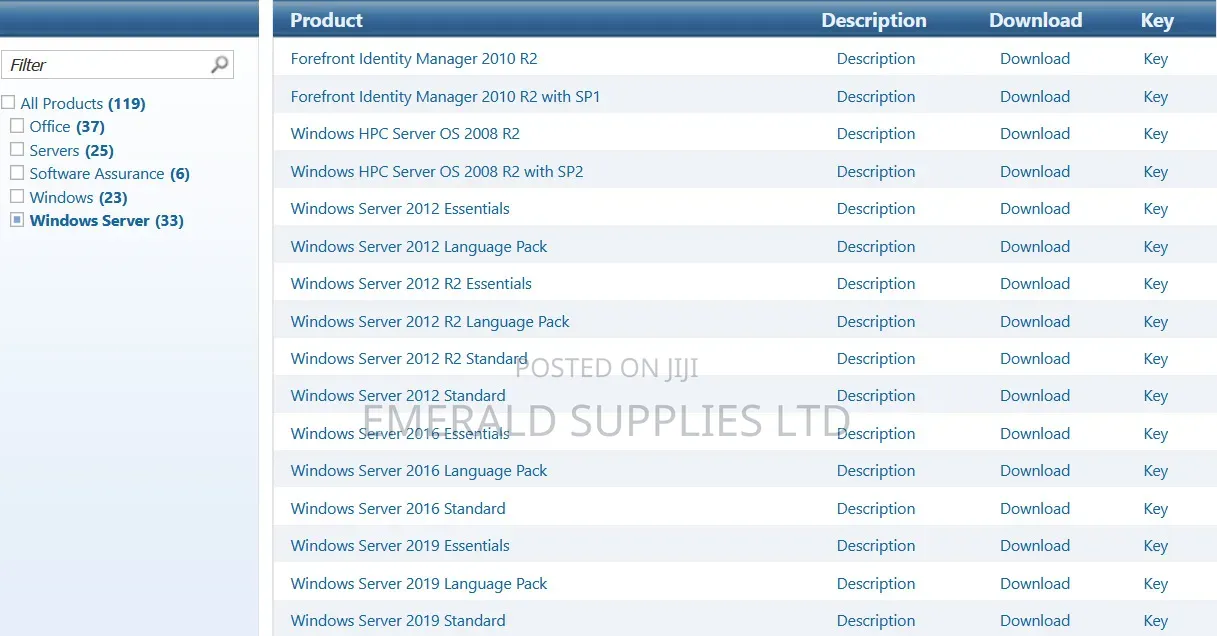The height and width of the screenshot is (636, 1217).
Task: Select the Servers (25) category label
Action: (72, 151)
